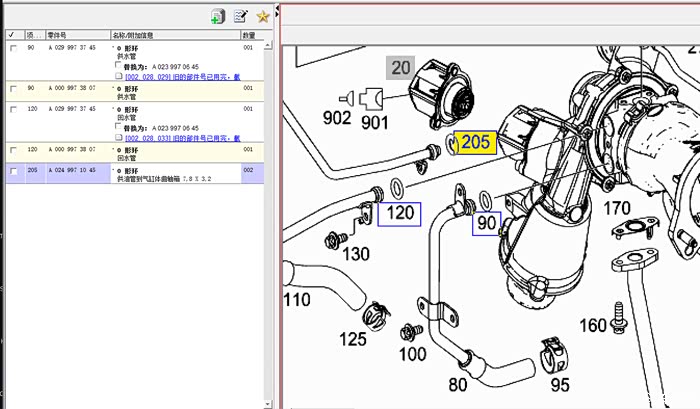Viewport: 700px width, 409px height.
Task: Click the gold star favorites icon
Action: pos(263,16)
